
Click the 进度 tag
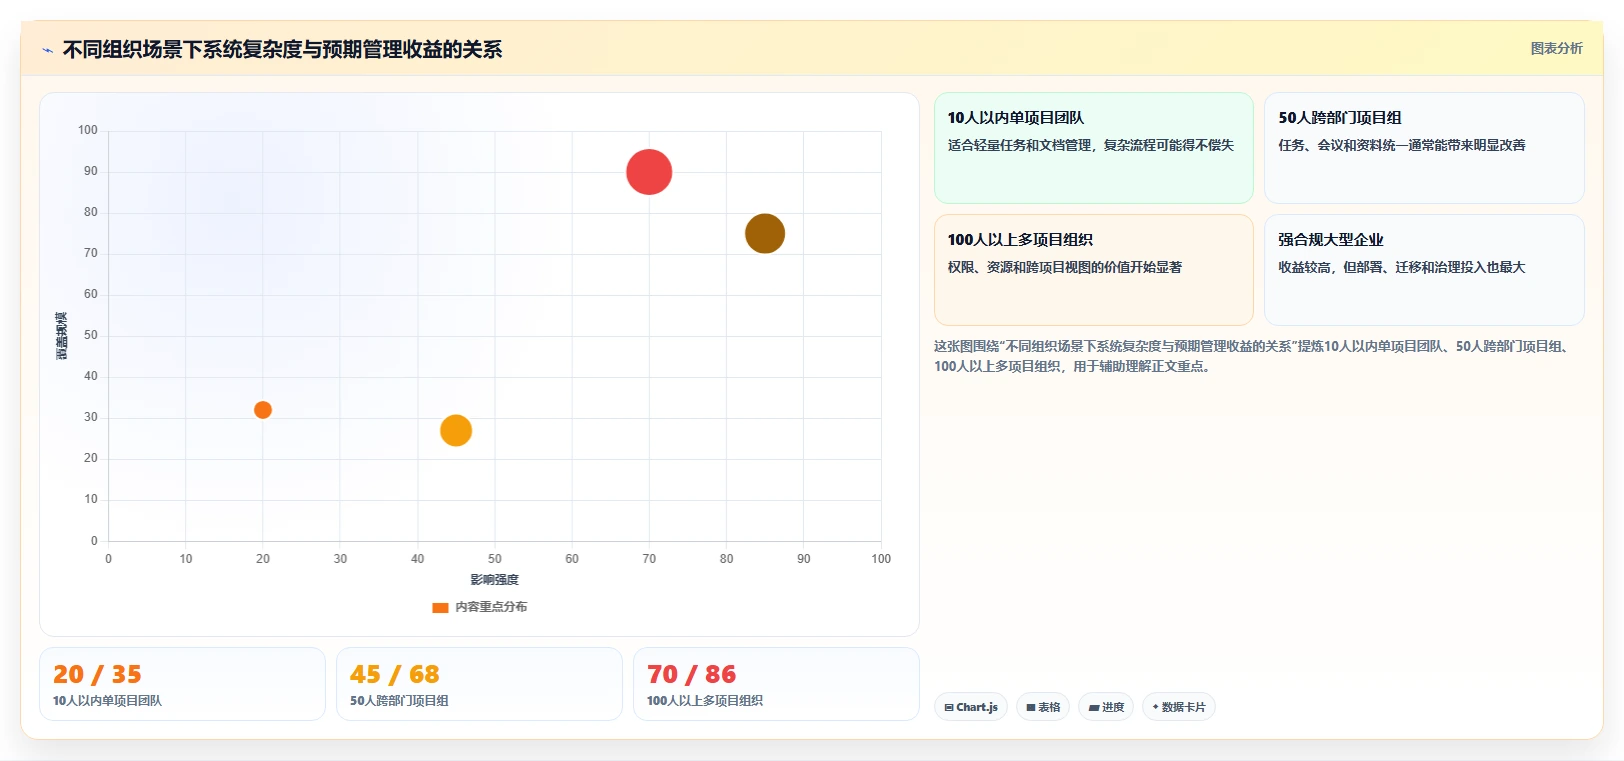[1106, 707]
